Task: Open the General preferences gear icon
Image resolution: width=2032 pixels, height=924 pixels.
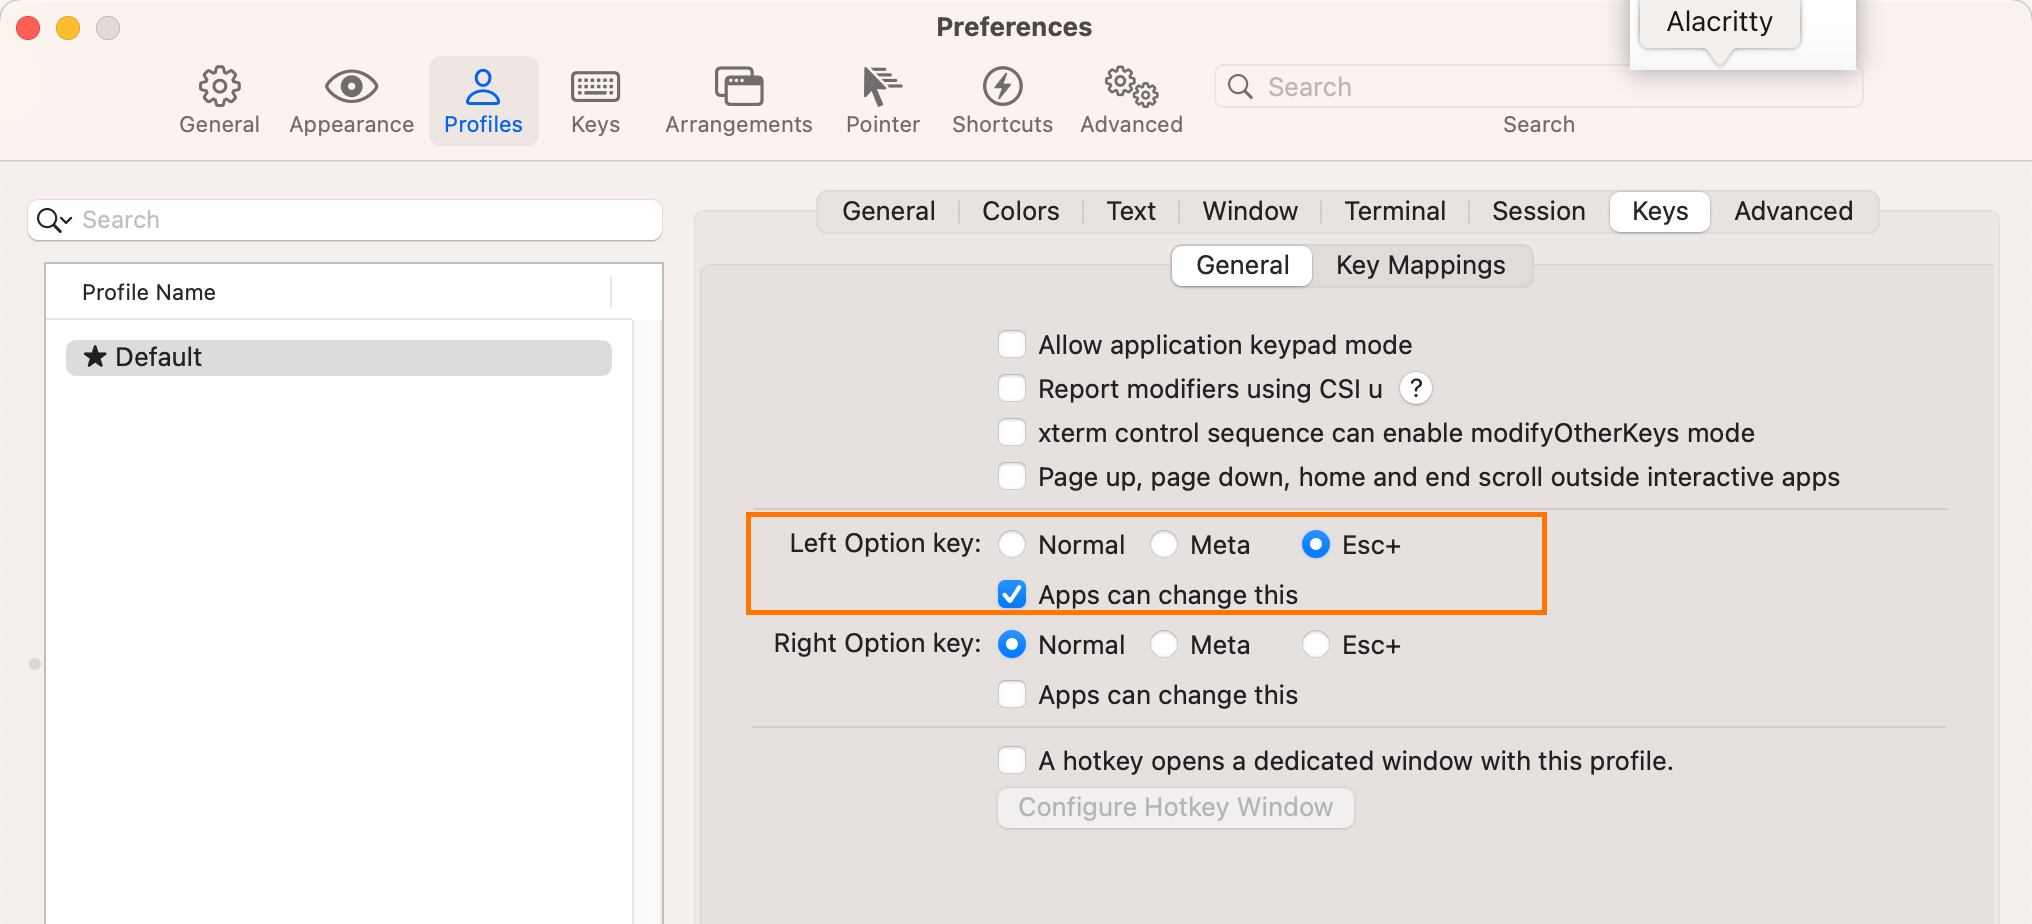Action: click(x=219, y=88)
